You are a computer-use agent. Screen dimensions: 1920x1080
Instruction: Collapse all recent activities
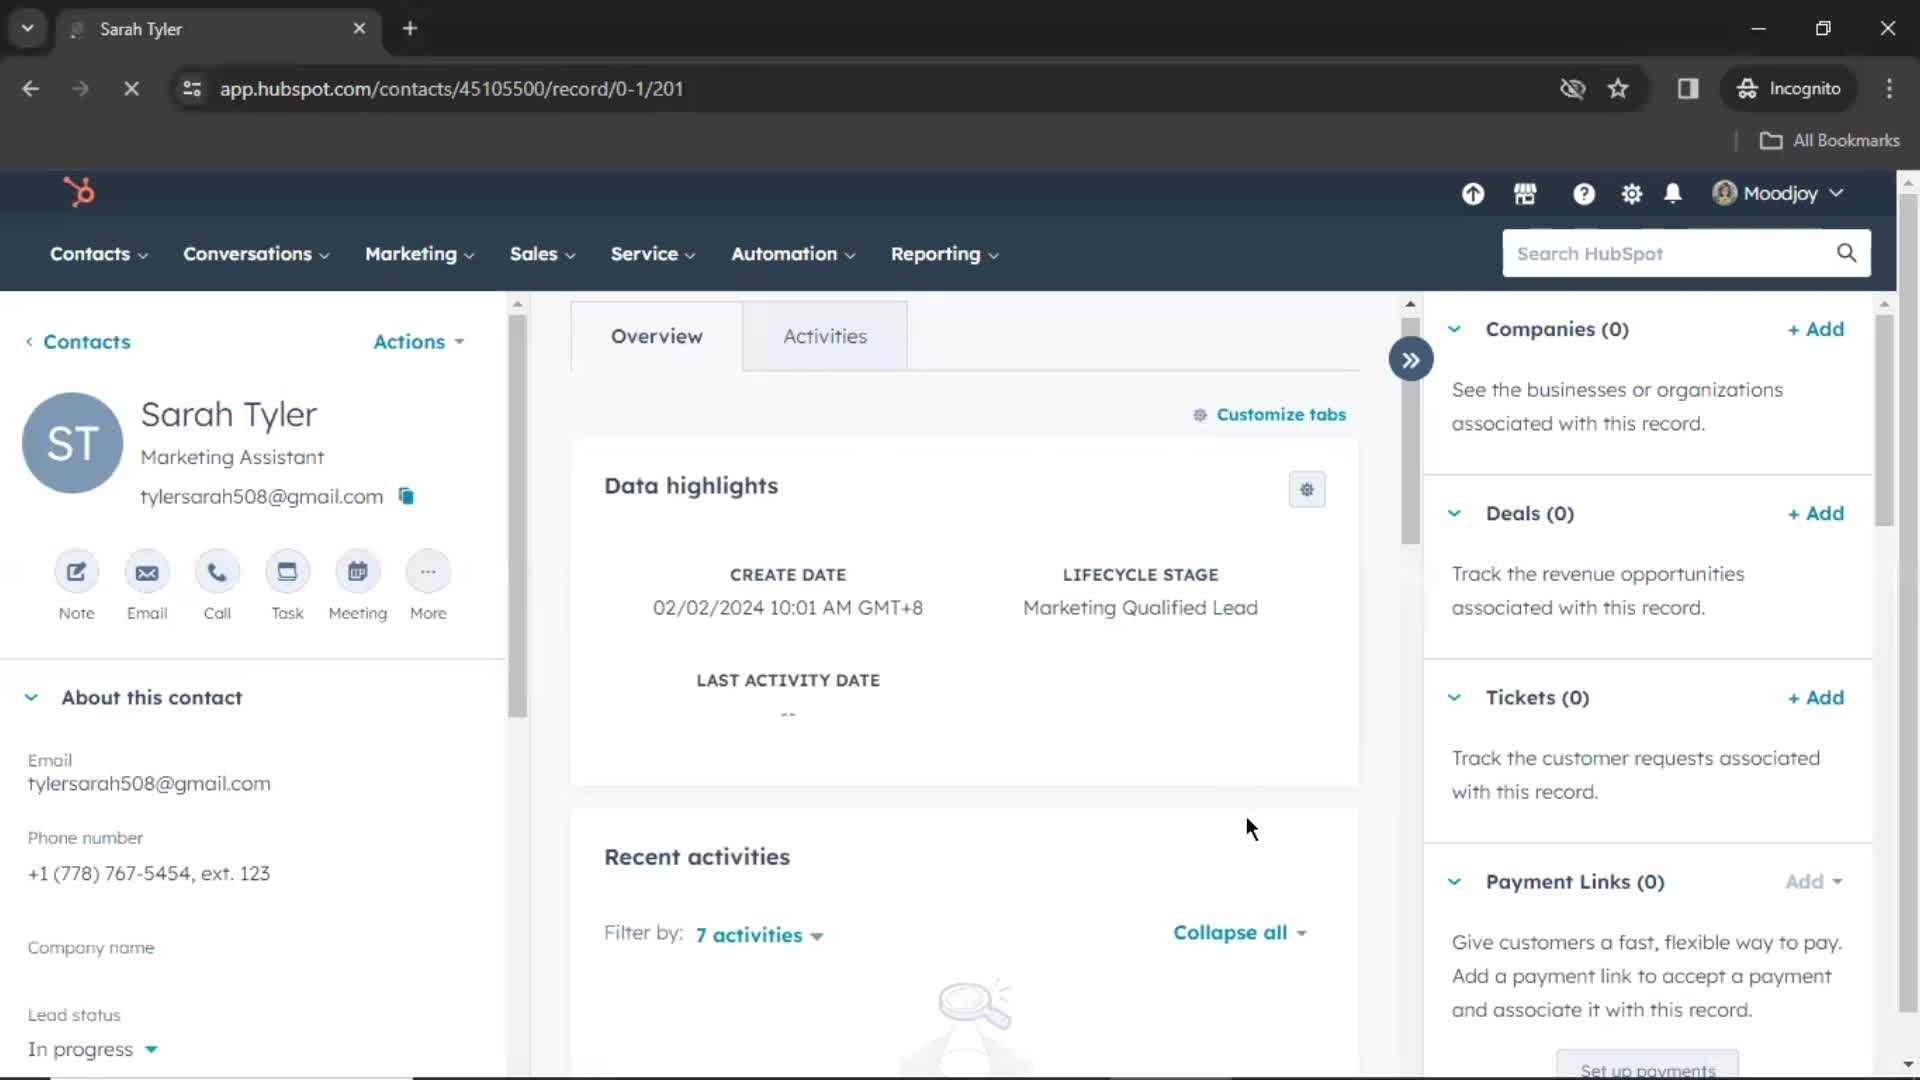coord(1236,931)
